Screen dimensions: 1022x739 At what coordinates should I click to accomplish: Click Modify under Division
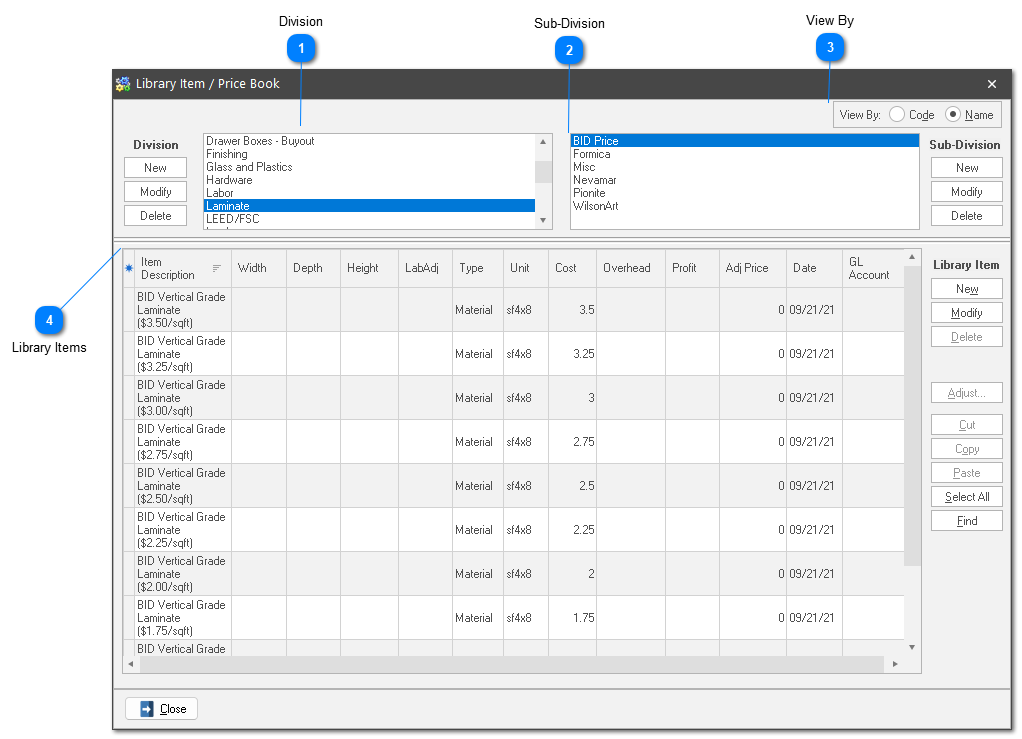[x=155, y=192]
